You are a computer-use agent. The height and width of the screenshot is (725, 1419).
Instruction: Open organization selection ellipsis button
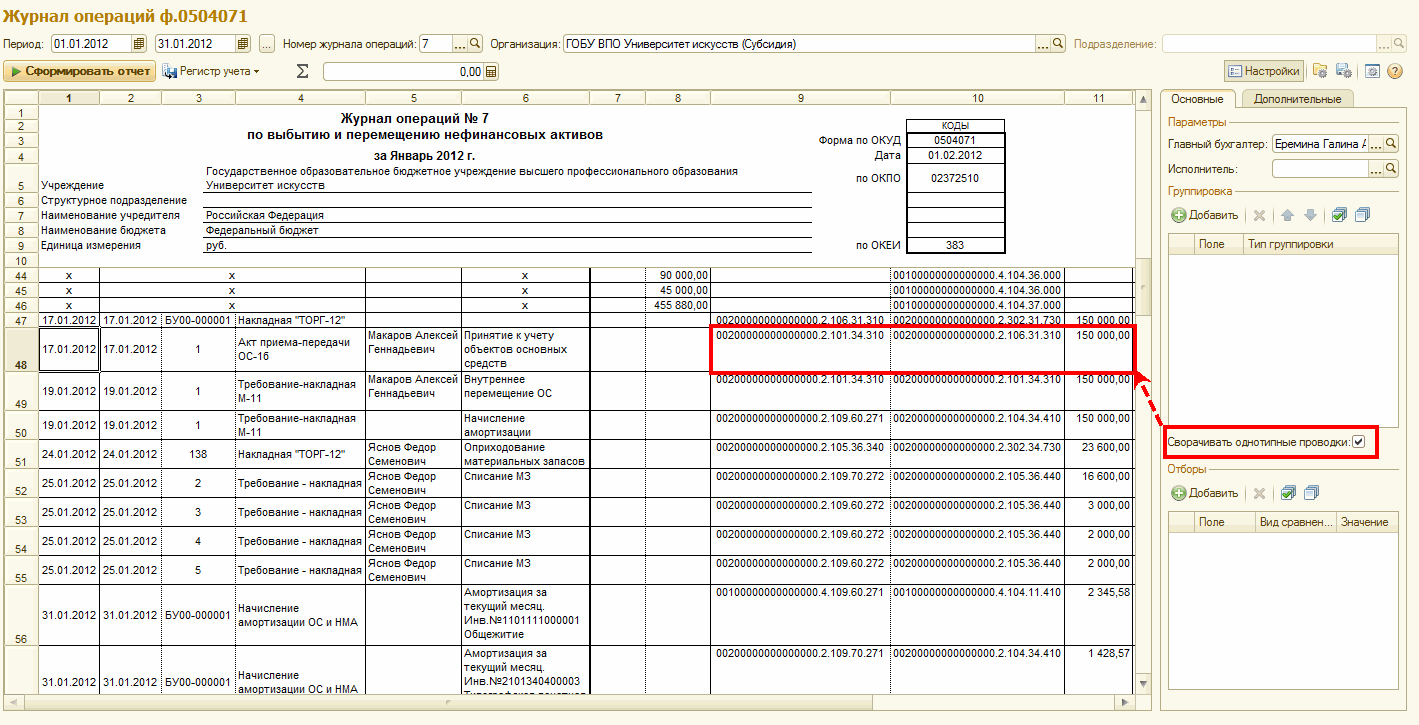[1042, 44]
